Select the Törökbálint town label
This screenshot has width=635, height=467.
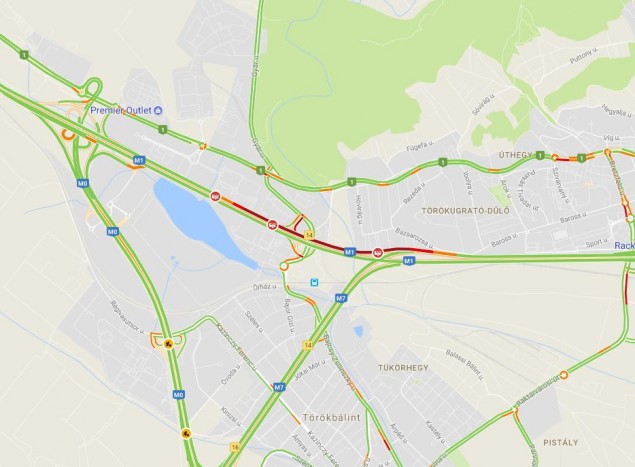click(x=331, y=418)
